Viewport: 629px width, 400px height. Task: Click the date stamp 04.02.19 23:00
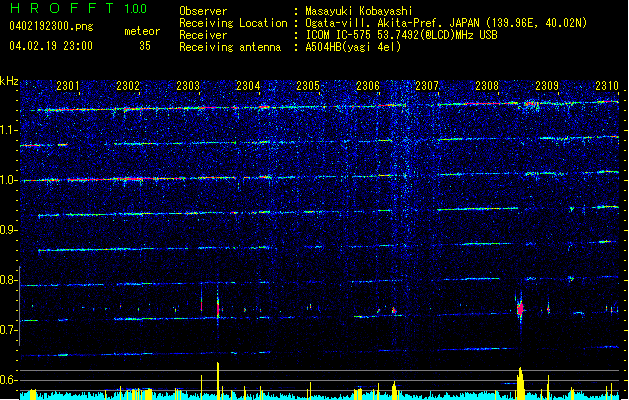pyautogui.click(x=51, y=46)
